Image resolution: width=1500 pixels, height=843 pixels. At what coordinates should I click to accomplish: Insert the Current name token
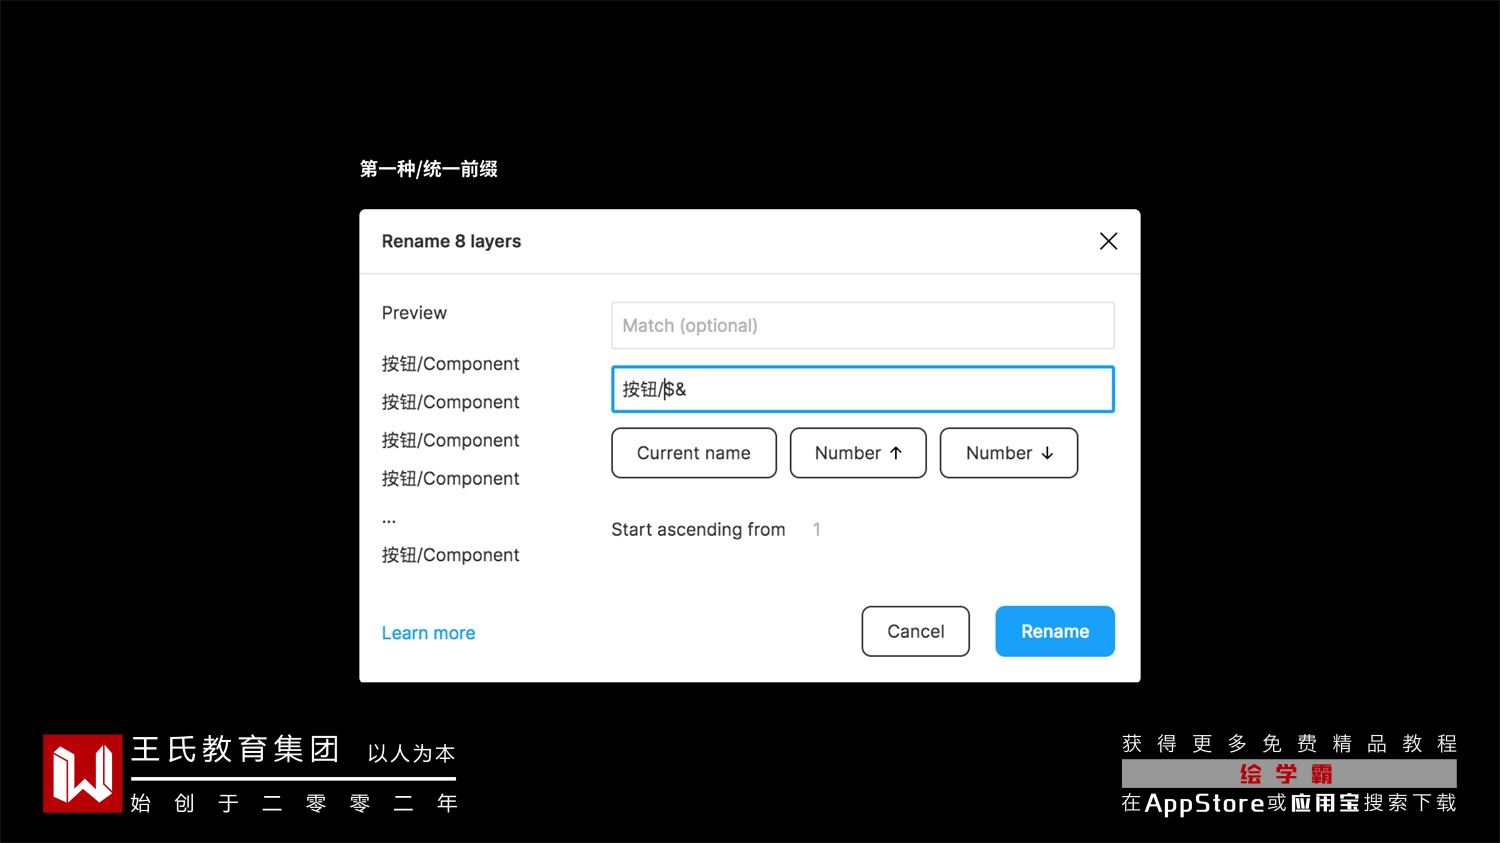(x=694, y=453)
